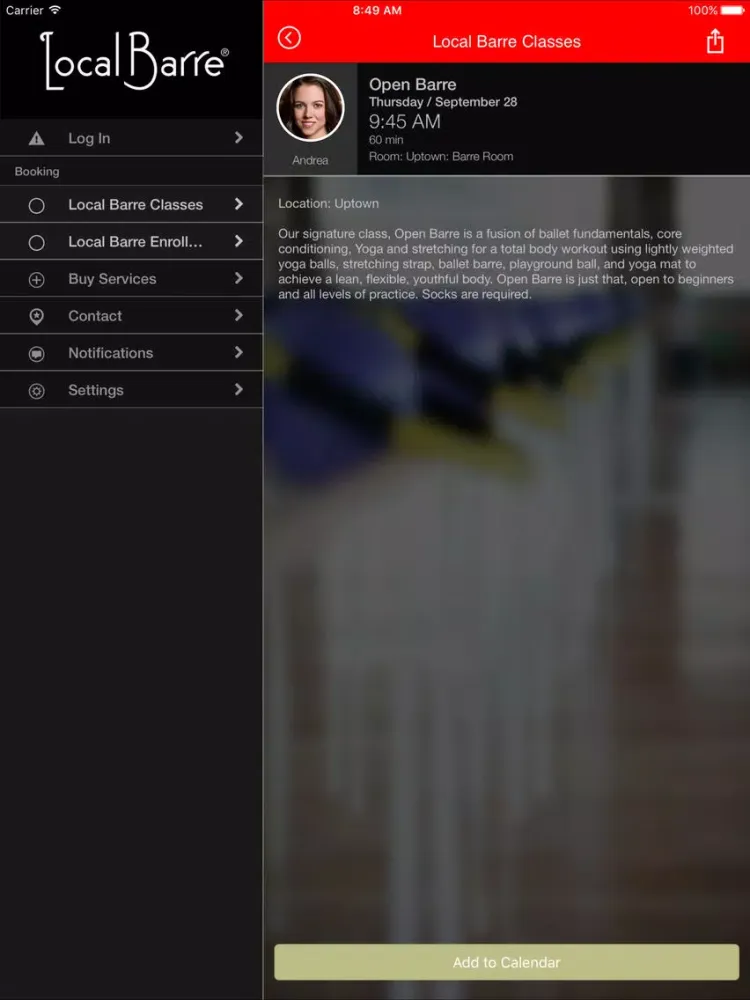This screenshot has height=1000, width=750.
Task: Expand the Notifications chevron
Action: (x=239, y=351)
